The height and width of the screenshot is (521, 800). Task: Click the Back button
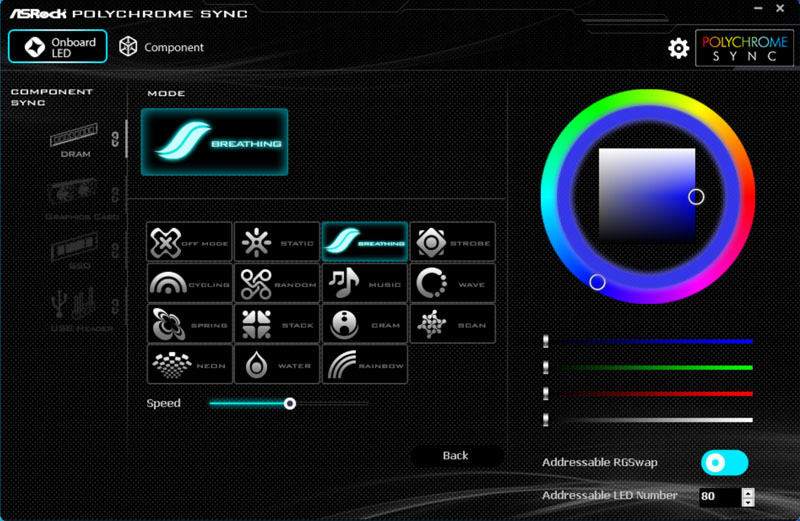(456, 456)
